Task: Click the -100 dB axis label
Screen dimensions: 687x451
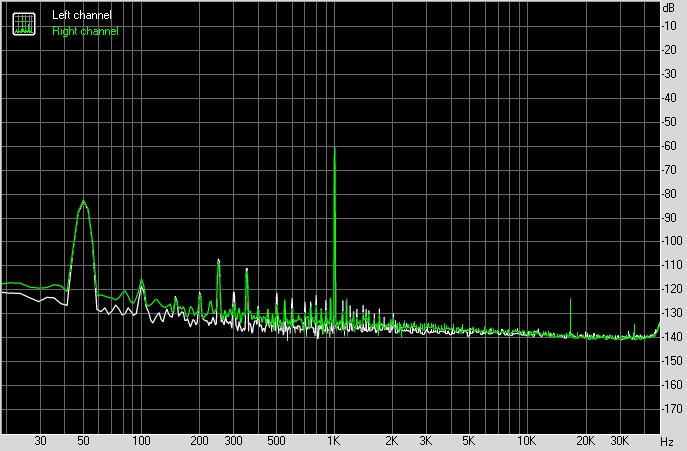Action: tap(672, 241)
